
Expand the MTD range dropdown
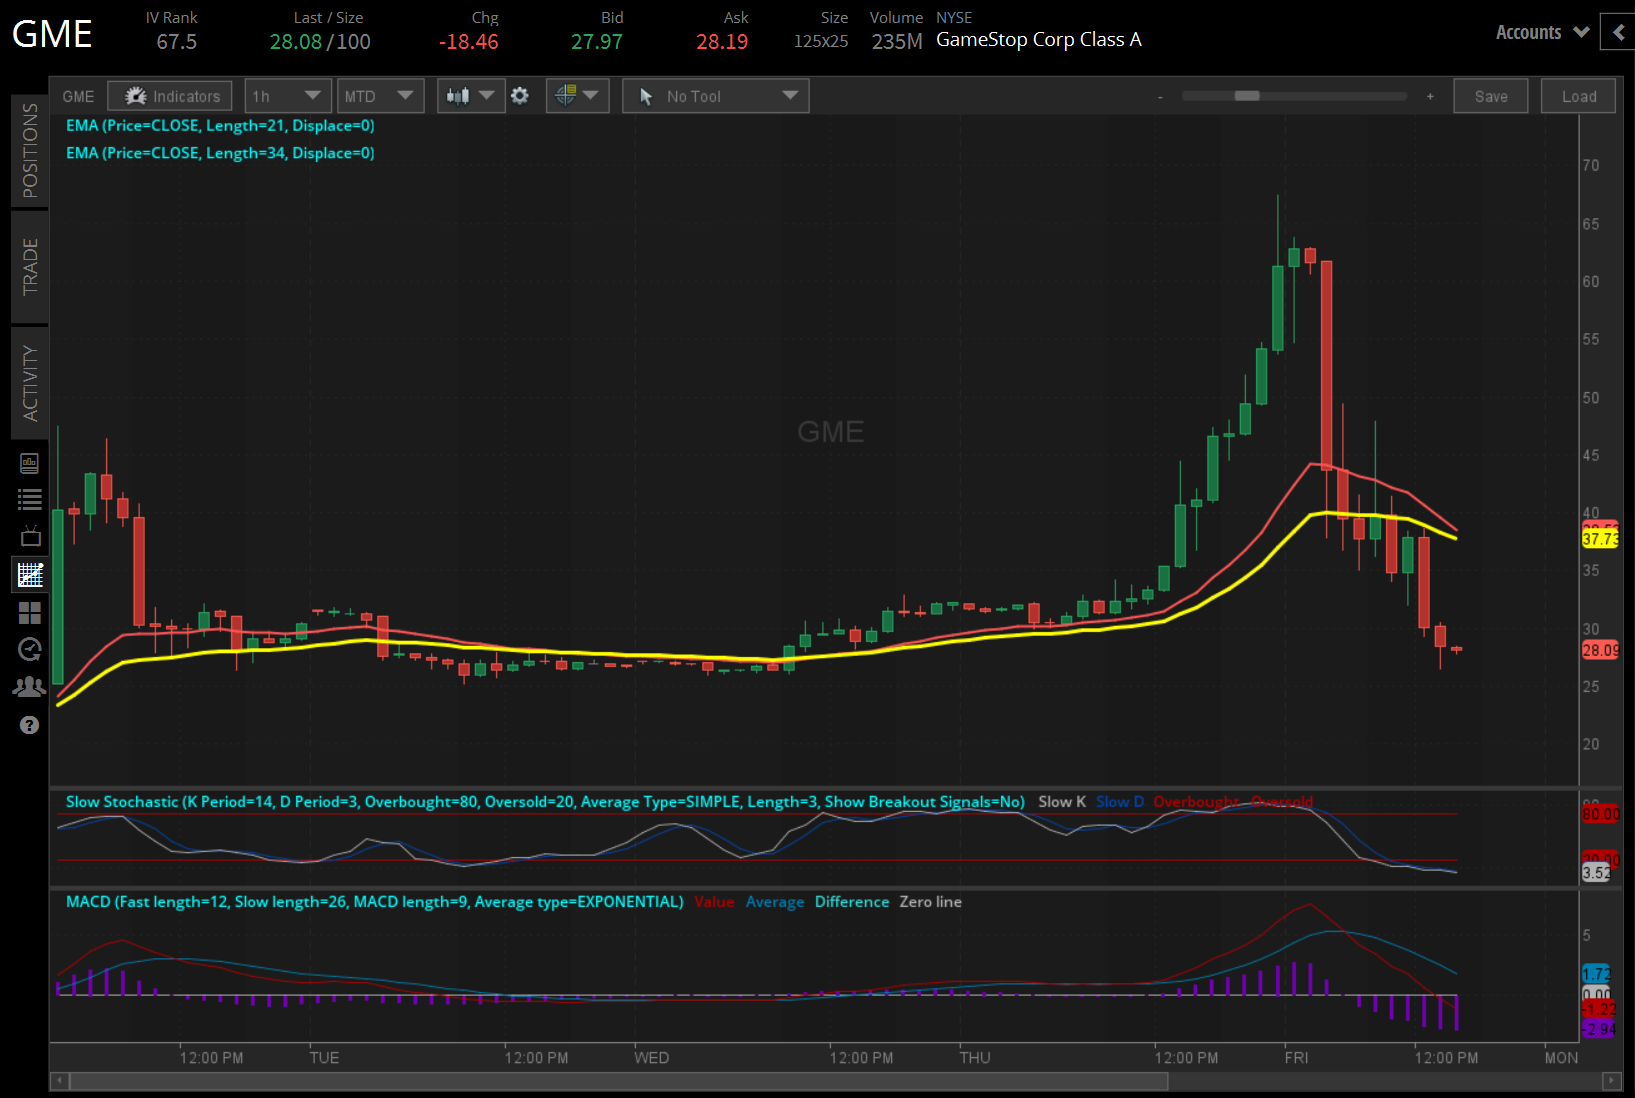coord(380,95)
